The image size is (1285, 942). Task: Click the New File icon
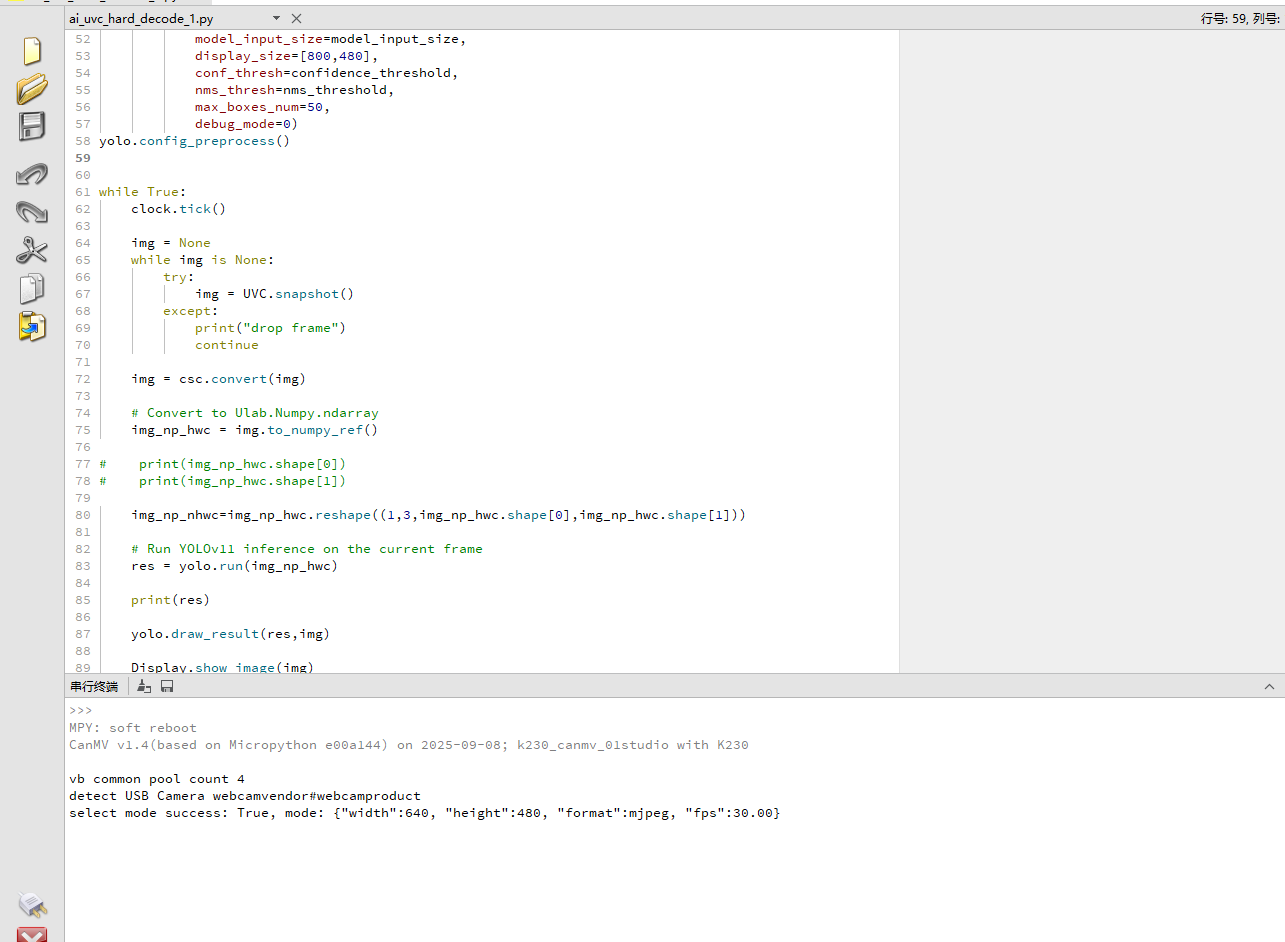[32, 51]
